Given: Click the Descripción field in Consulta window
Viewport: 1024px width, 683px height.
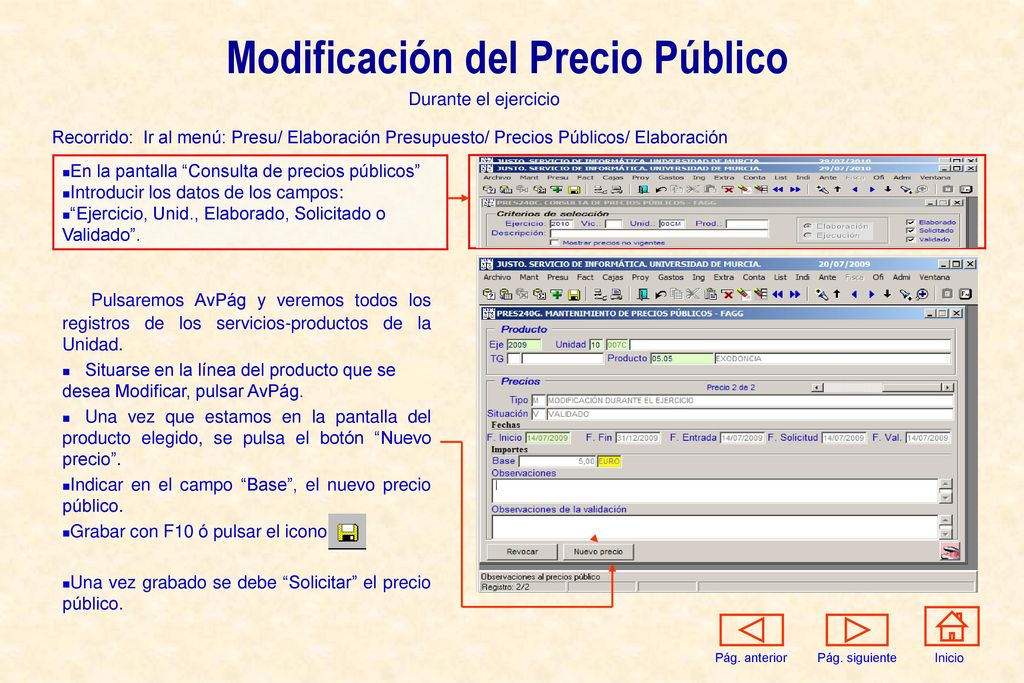Looking at the screenshot, I should coord(659,234).
